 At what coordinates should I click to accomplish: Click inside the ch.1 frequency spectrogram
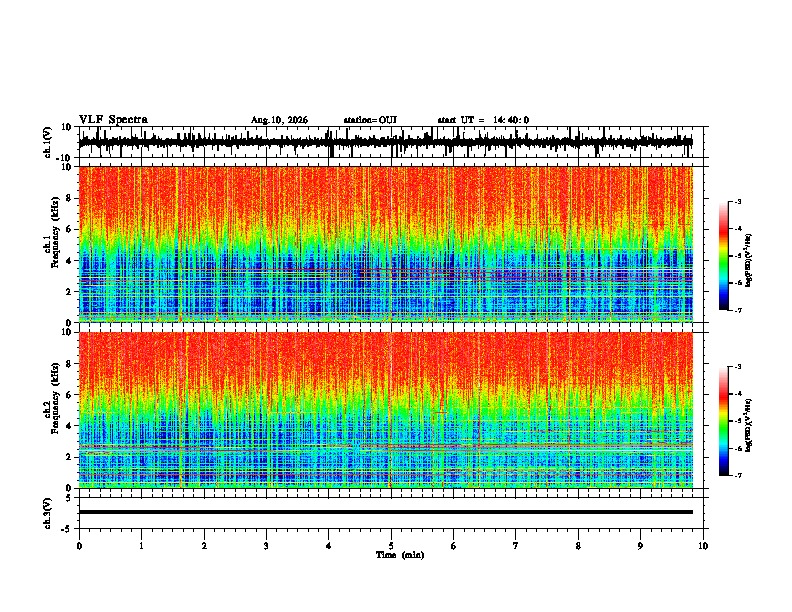(385, 244)
